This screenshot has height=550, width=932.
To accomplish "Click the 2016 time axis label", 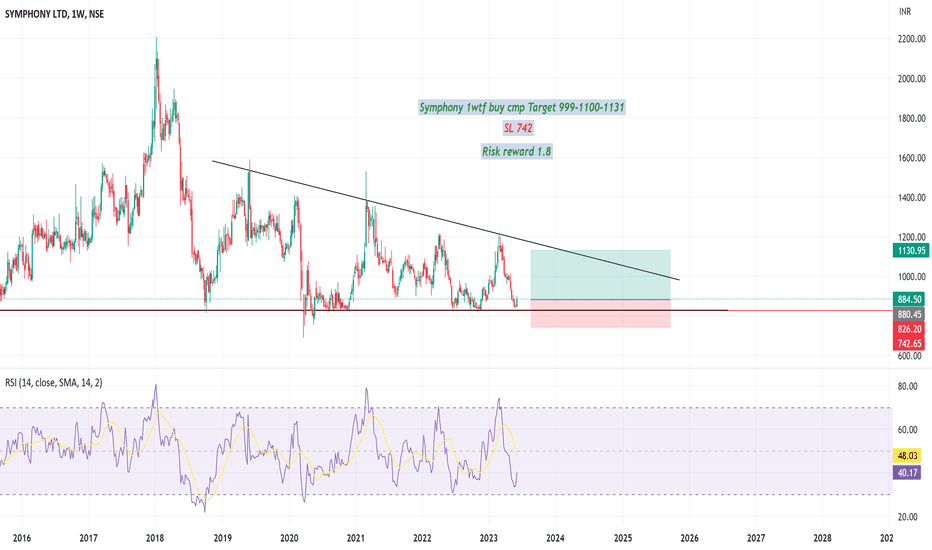I will point(21,538).
